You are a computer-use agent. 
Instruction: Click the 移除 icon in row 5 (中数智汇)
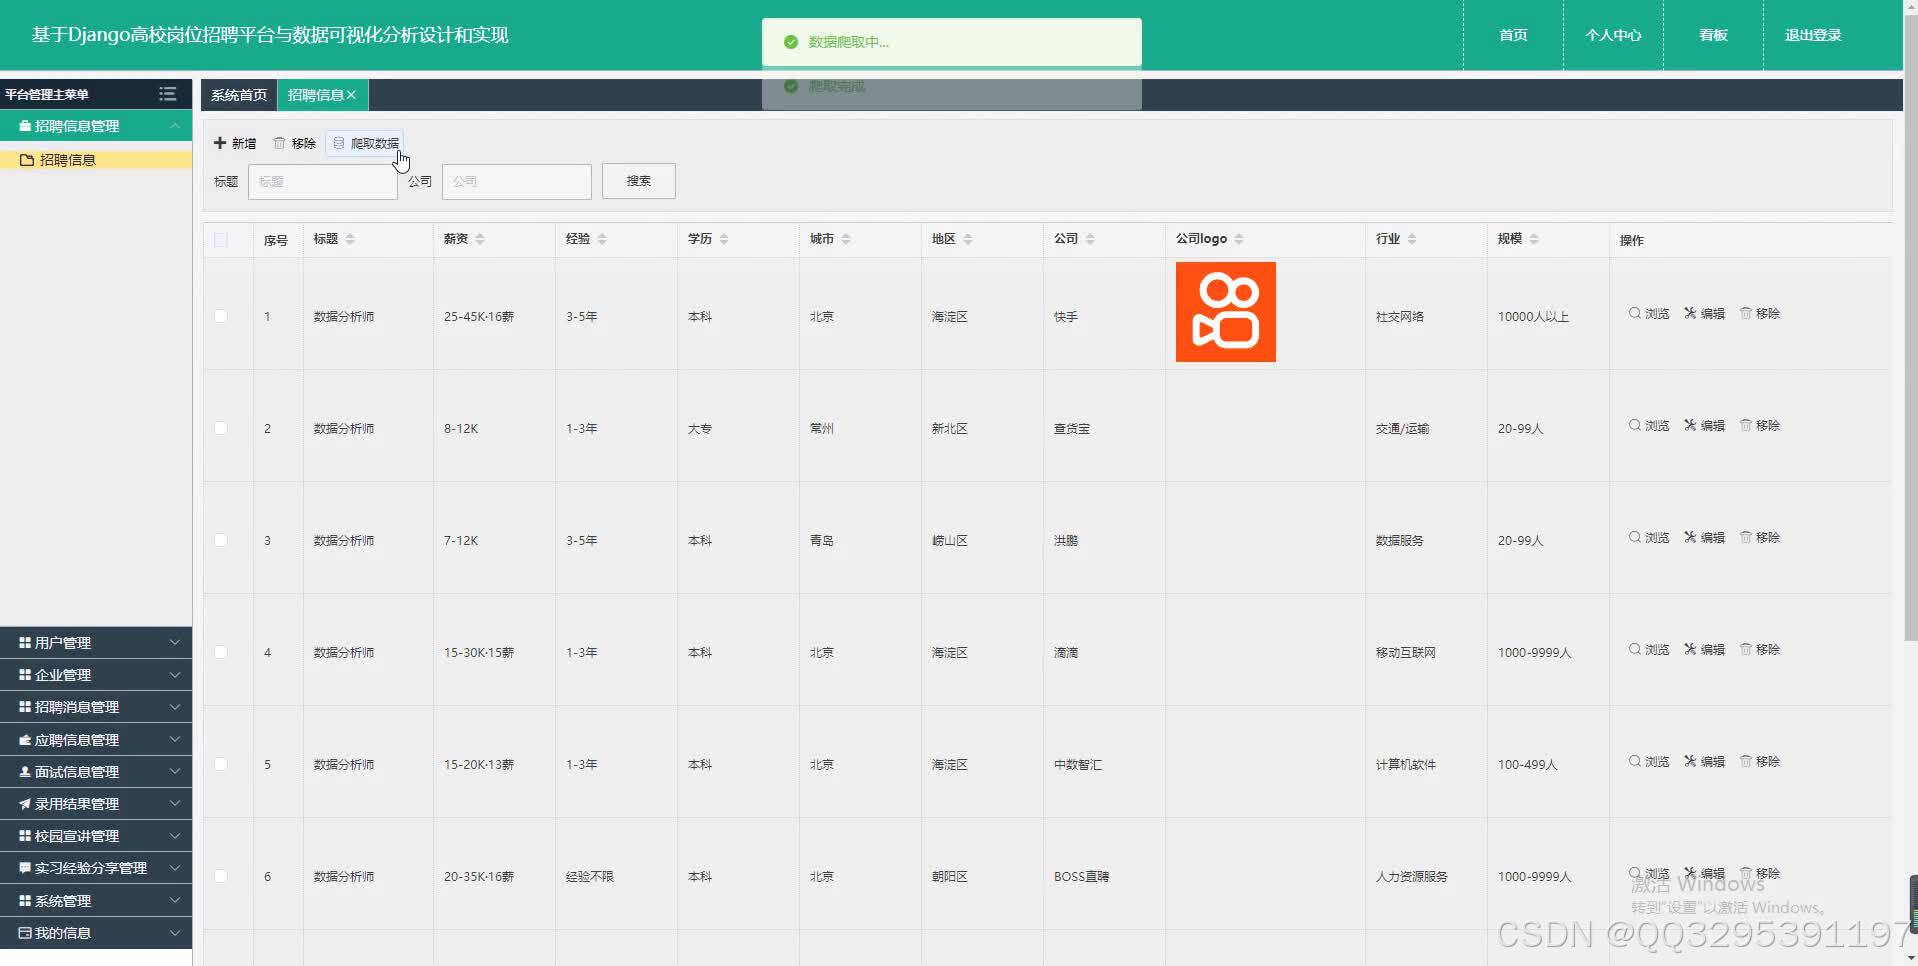(x=1746, y=761)
